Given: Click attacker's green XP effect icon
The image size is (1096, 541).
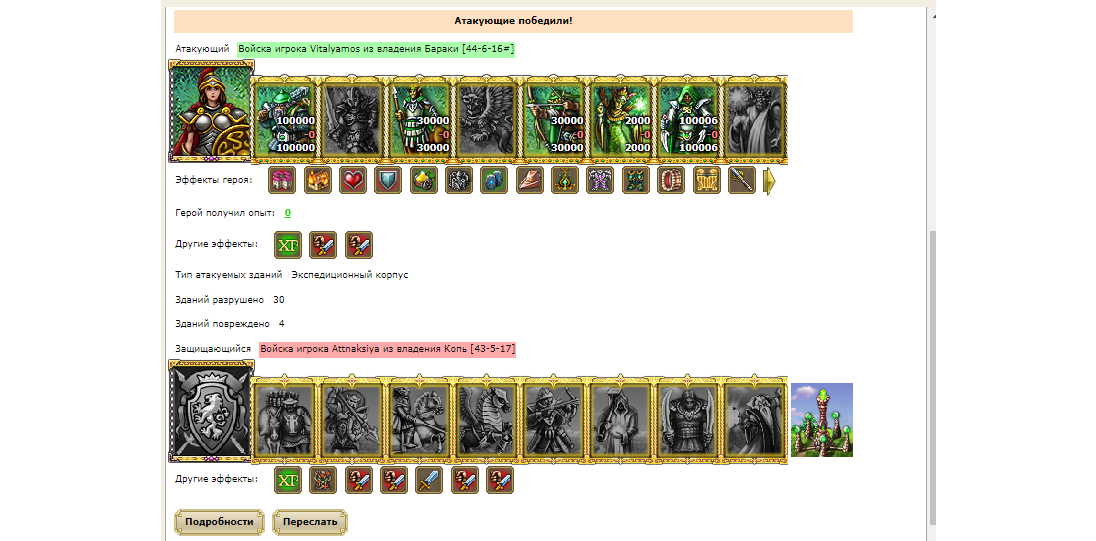Looking at the screenshot, I should point(288,245).
